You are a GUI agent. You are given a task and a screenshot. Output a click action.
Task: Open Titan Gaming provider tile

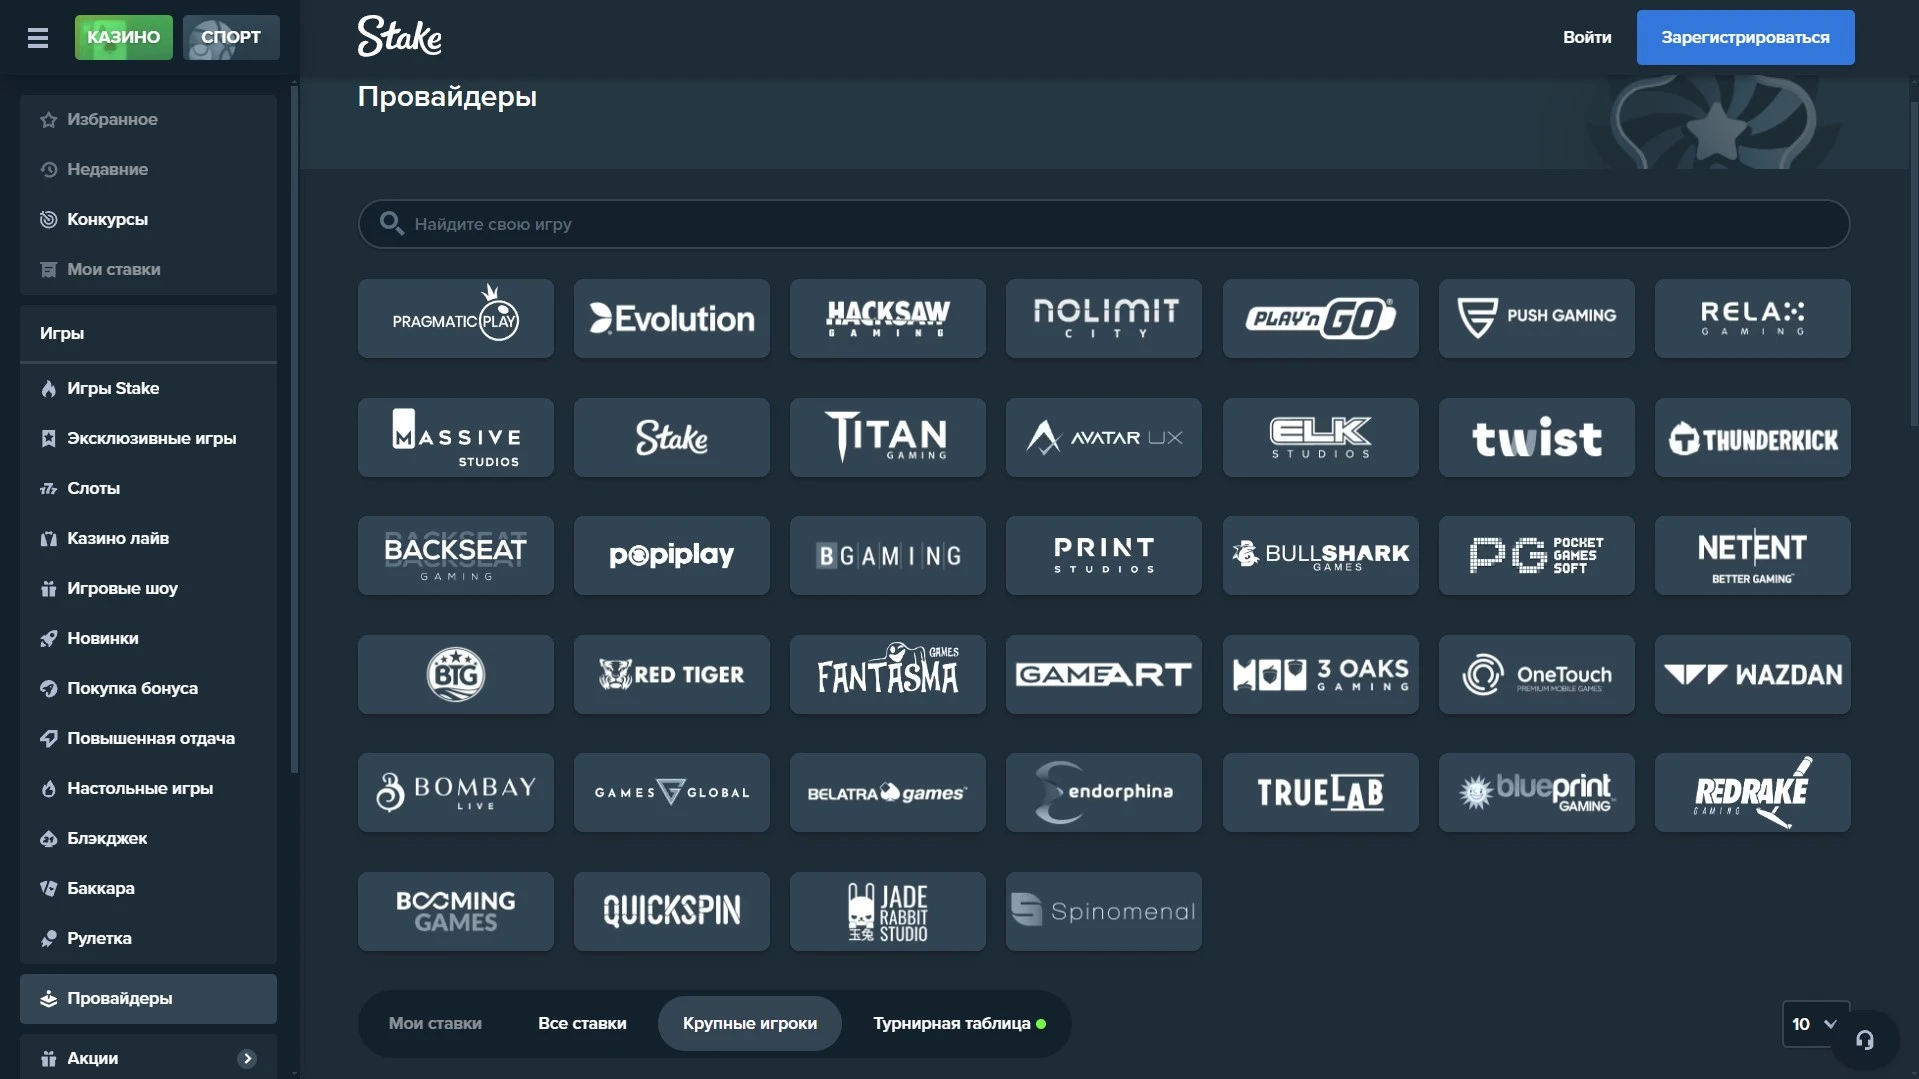tap(887, 437)
